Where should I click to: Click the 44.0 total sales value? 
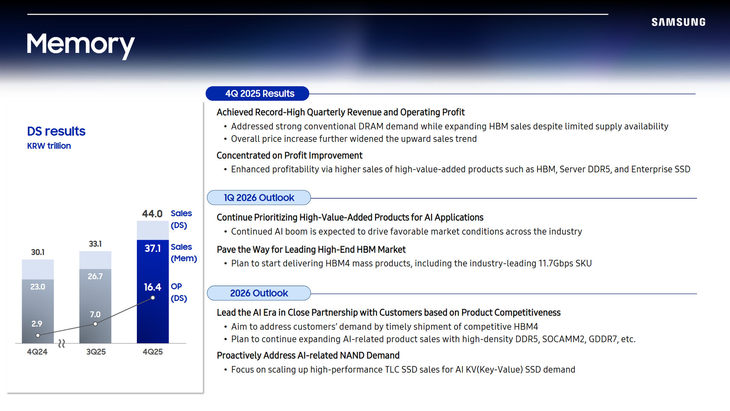[151, 215]
